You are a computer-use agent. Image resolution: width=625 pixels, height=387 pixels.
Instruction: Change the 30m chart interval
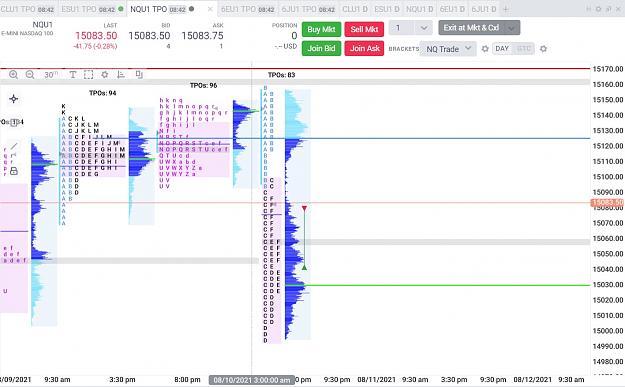[x=51, y=75]
